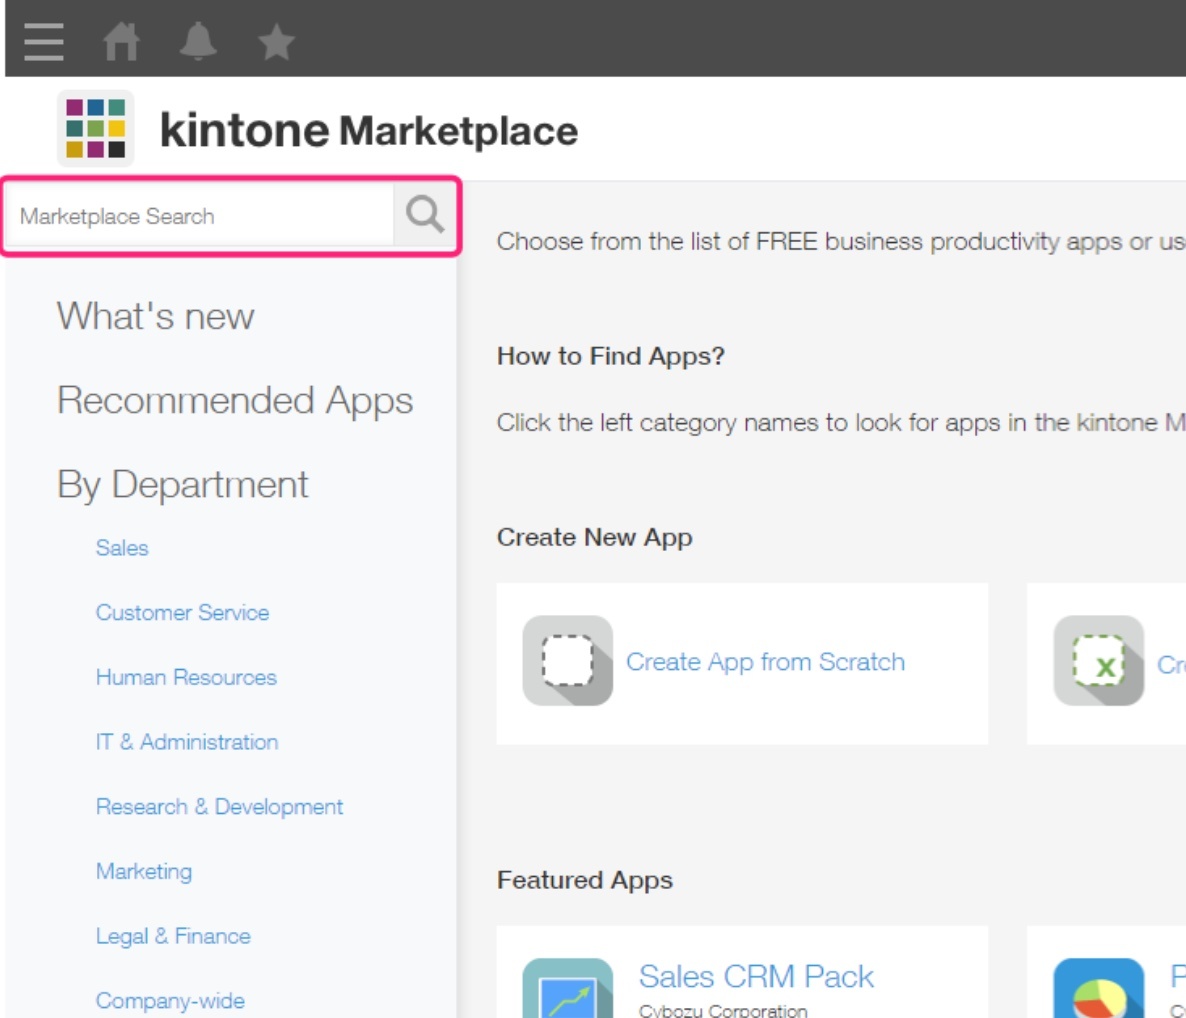Show IT & Administration apps
The width and height of the screenshot is (1186, 1018).
(187, 742)
